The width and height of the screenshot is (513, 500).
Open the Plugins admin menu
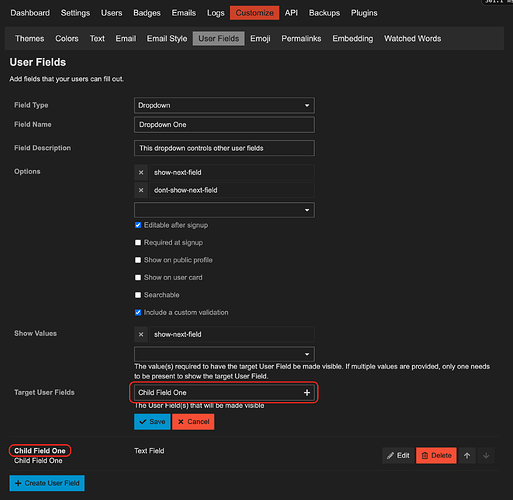[364, 13]
